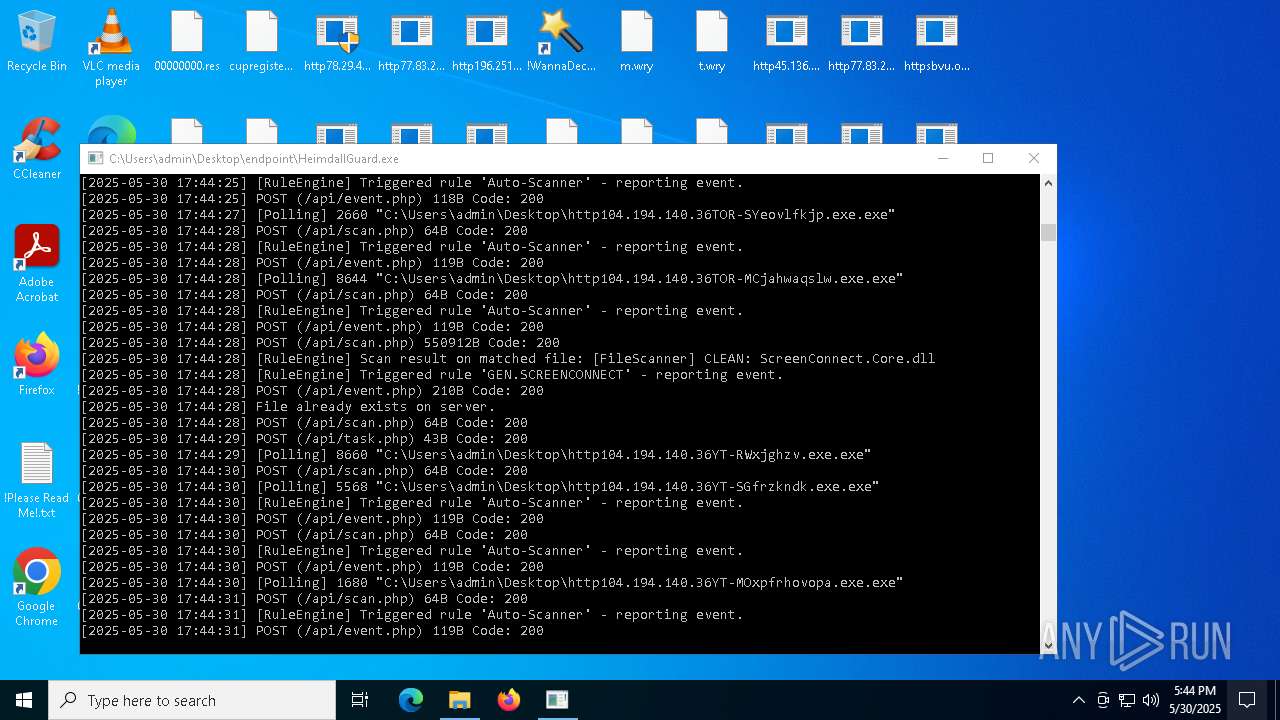Click the CLEAN: ScreenConnect.Core.dll log line

pos(508,359)
